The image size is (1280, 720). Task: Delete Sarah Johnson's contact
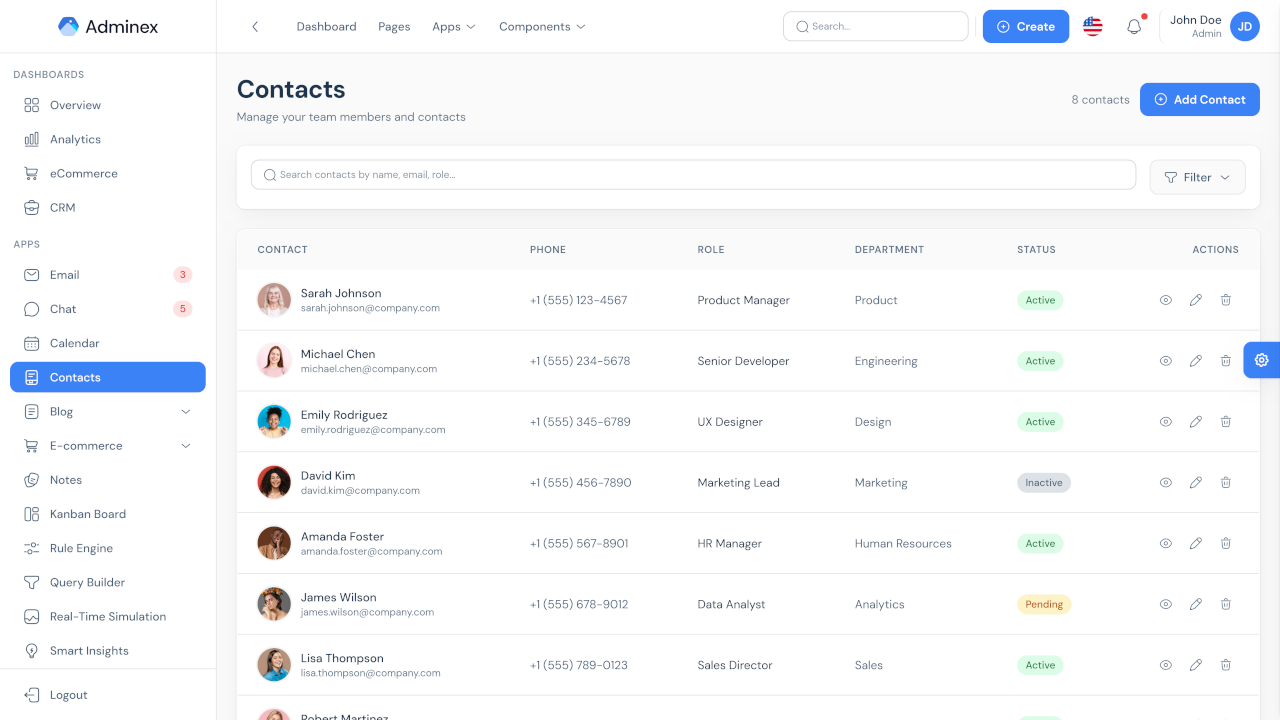coord(1226,300)
